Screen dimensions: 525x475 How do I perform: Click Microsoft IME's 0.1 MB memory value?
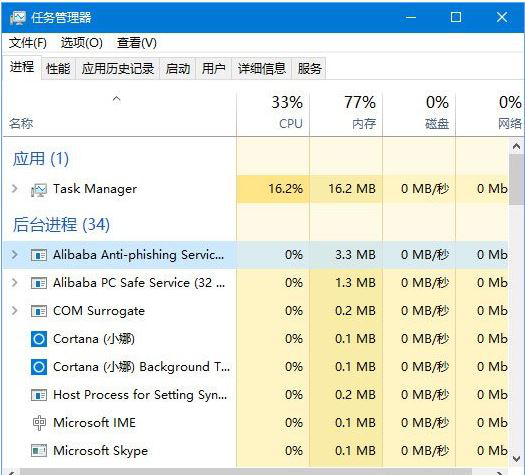(355, 423)
